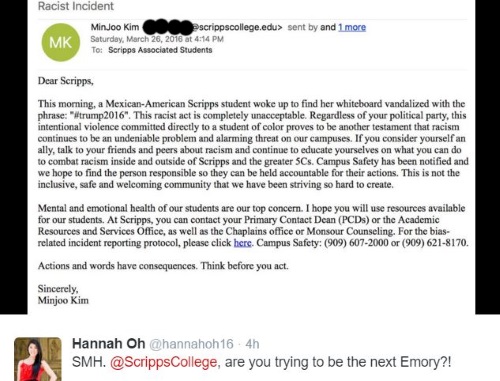Click the 'Minjoo Kim' closing signature

pos(63,300)
